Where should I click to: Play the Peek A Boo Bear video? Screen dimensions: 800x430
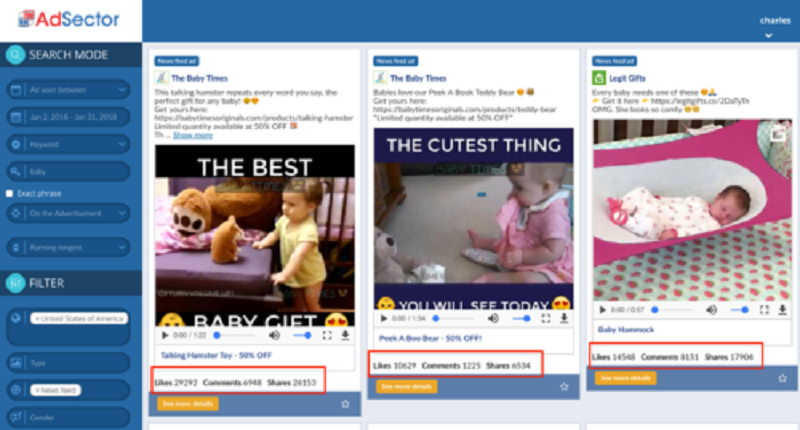[384, 318]
